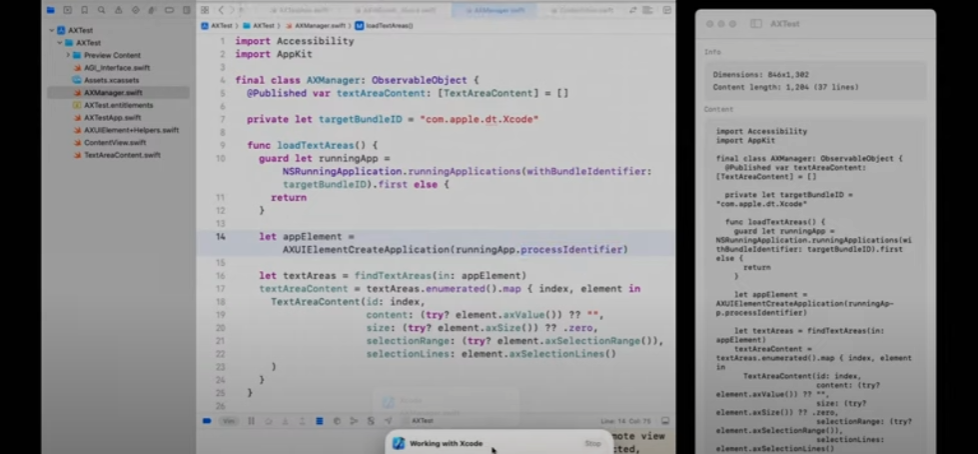Viewport: 978px width, 454px height.
Task: Click loadTextAreas() in the jump bar
Action: (x=388, y=25)
